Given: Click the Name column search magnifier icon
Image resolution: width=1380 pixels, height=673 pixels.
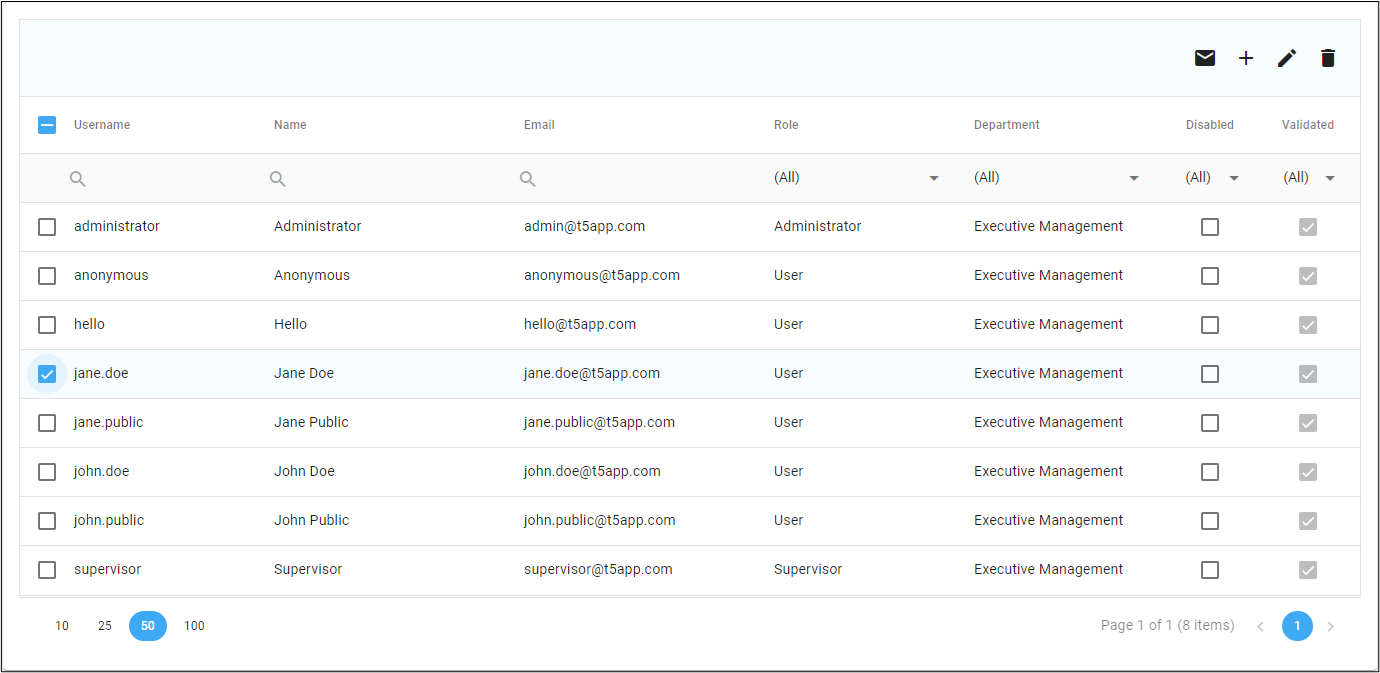Looking at the screenshot, I should [278, 179].
